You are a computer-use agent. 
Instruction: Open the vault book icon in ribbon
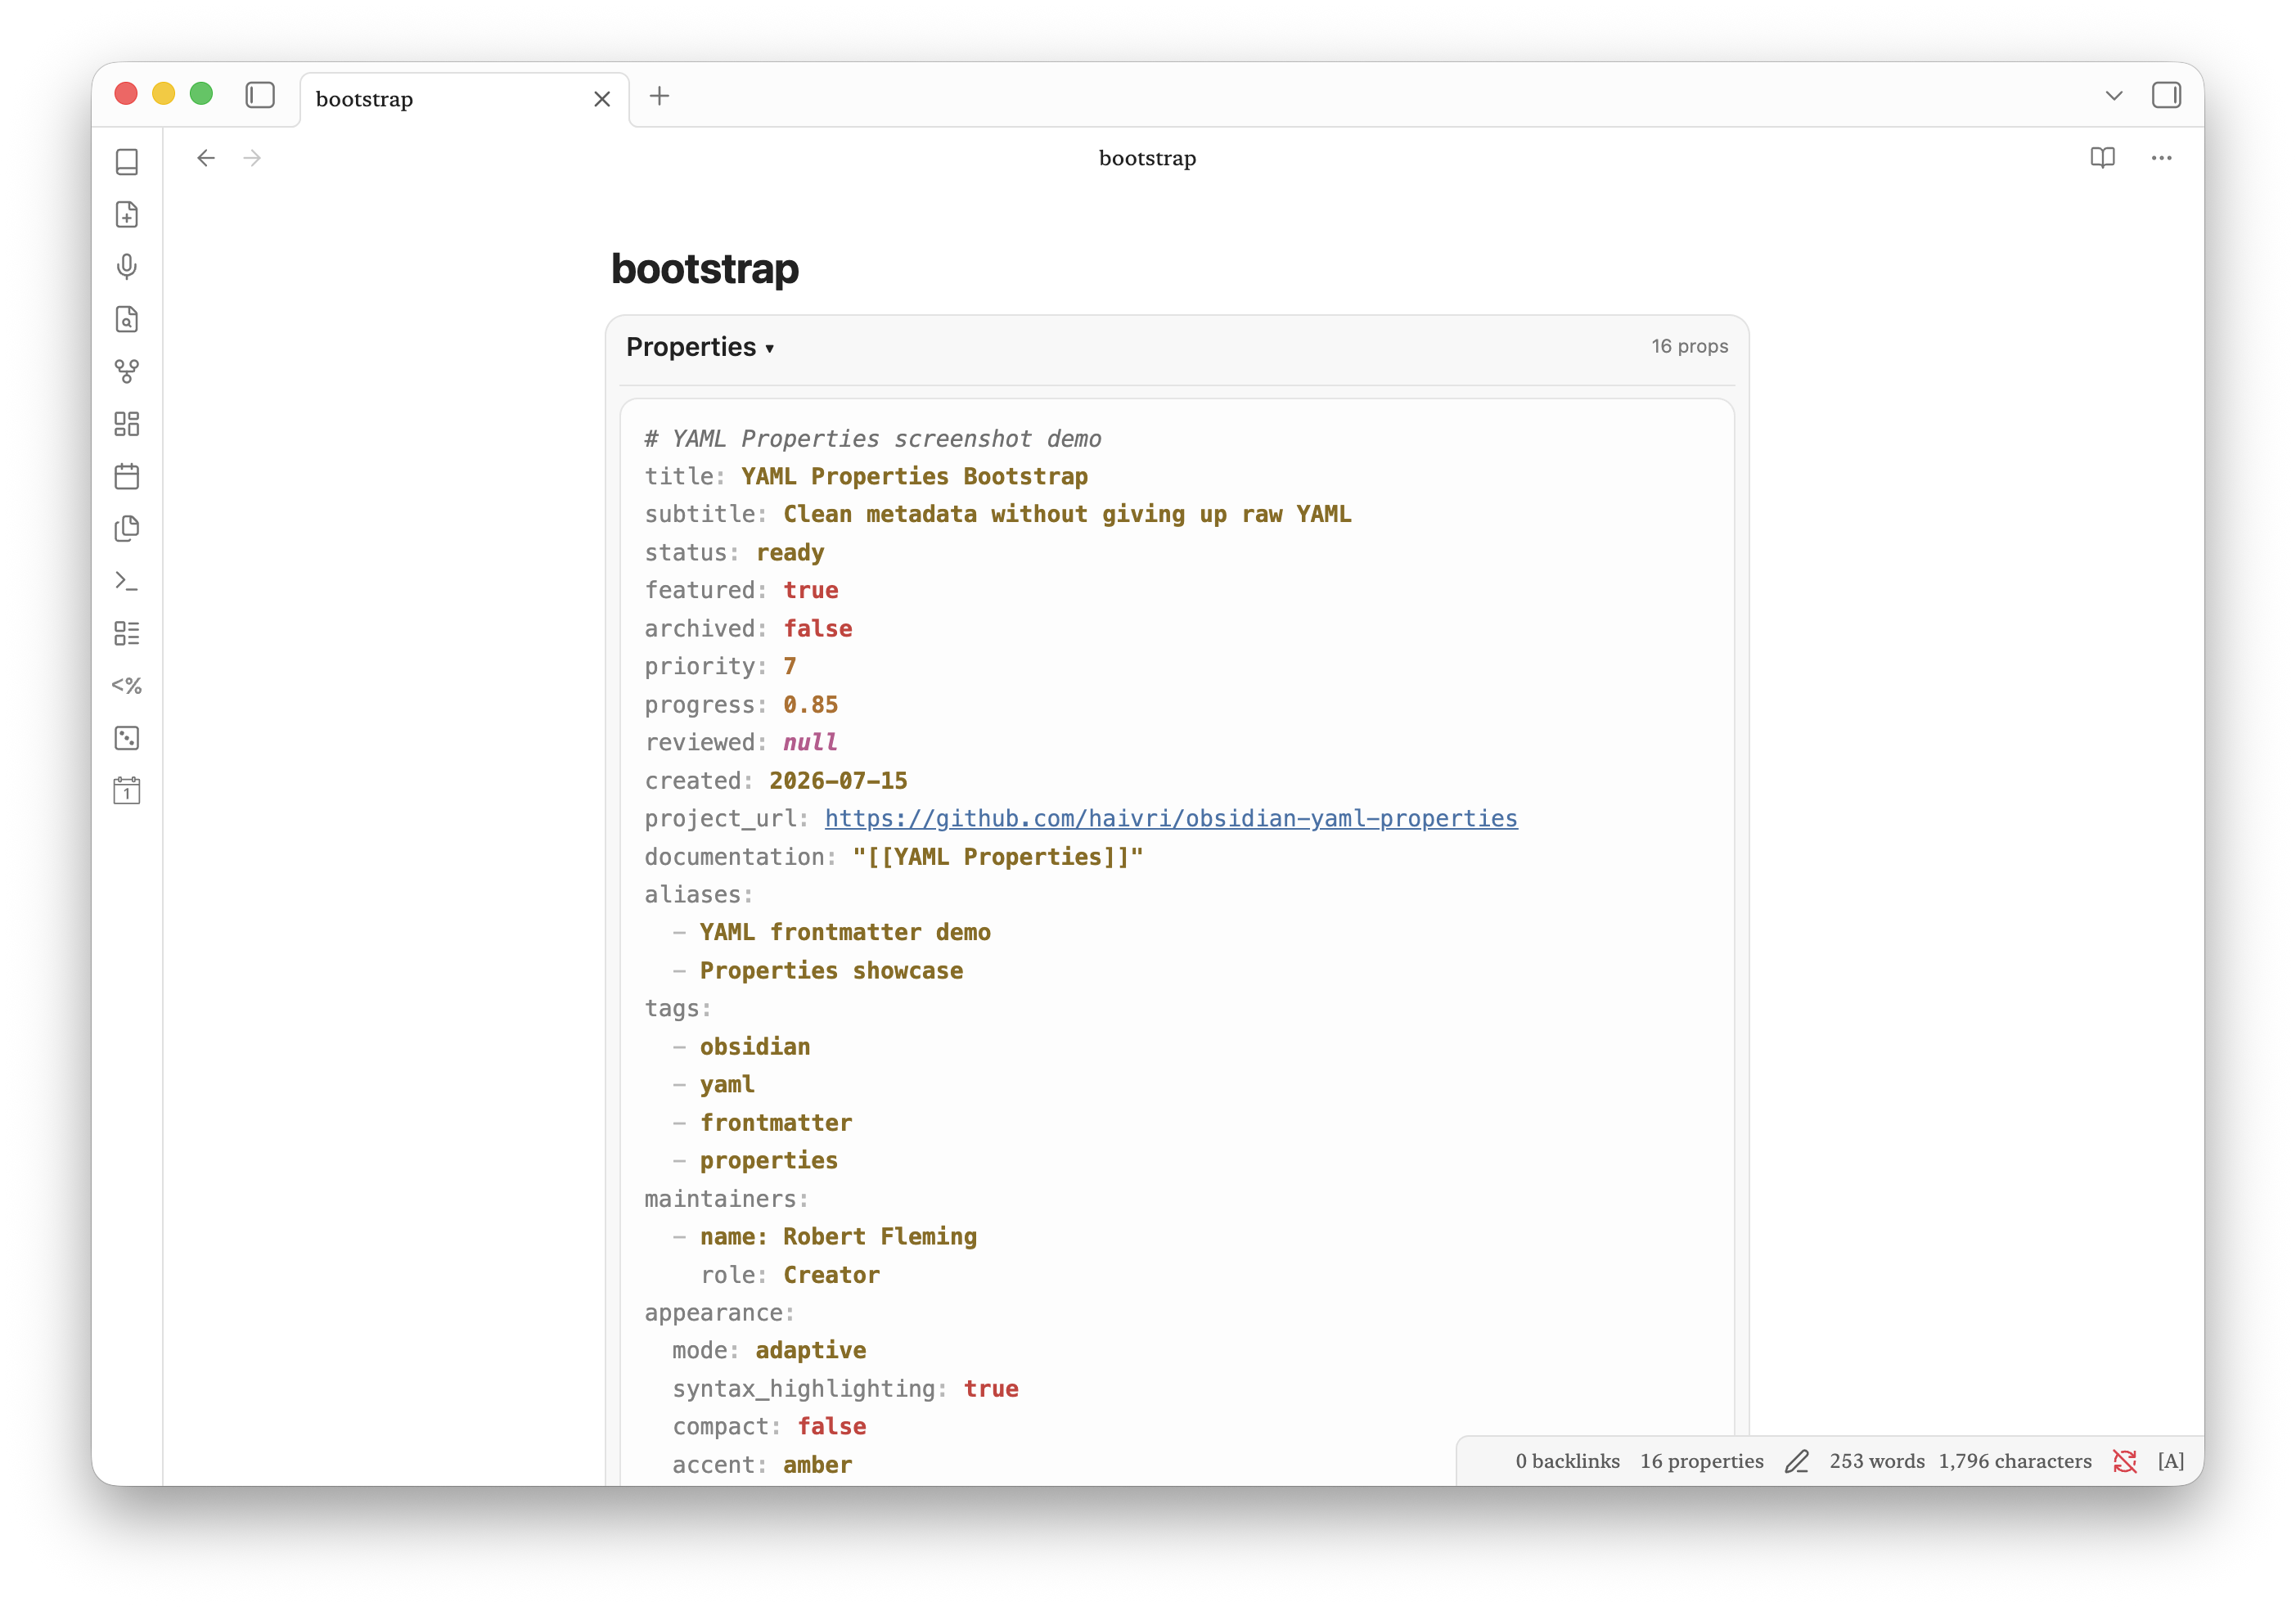coord(127,162)
